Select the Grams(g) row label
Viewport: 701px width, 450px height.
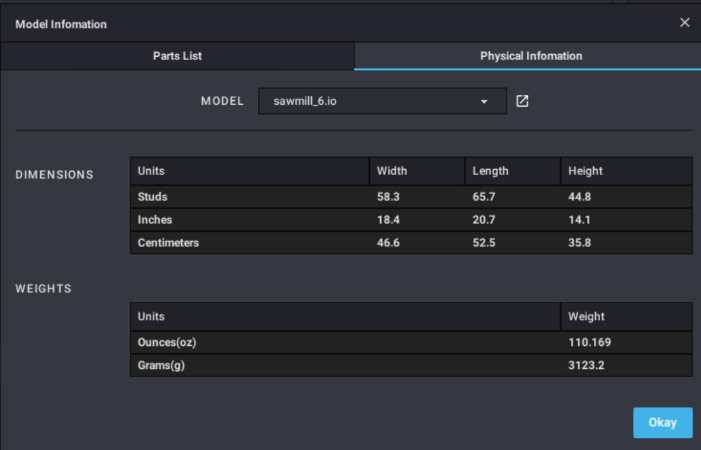coord(160,366)
